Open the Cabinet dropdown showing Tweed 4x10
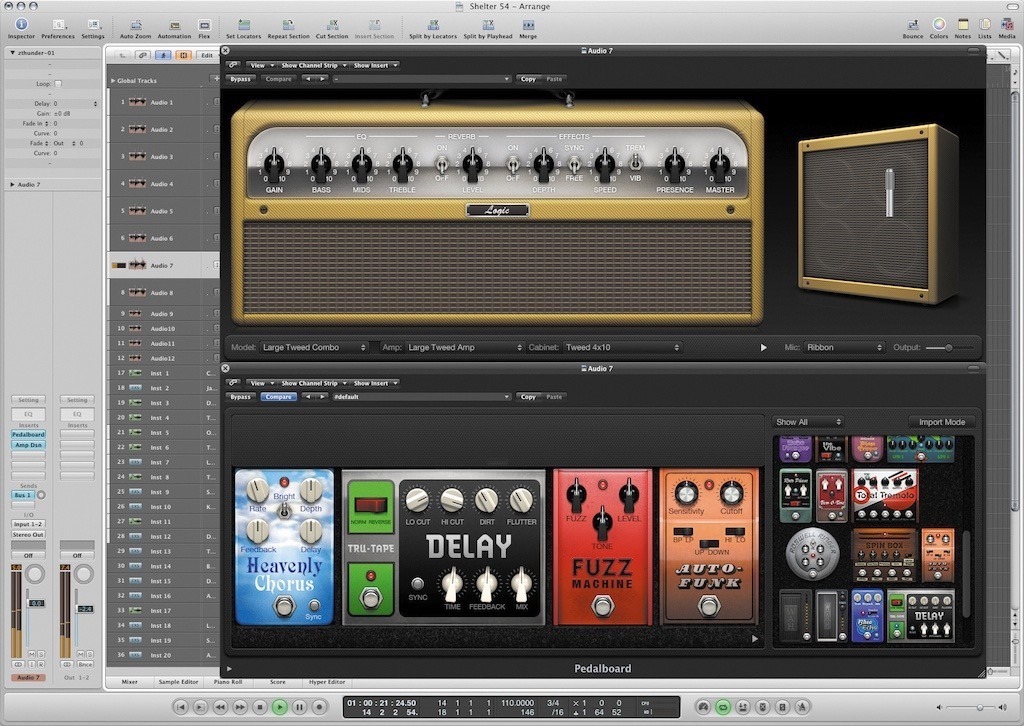This screenshot has width=1024, height=726. 622,347
